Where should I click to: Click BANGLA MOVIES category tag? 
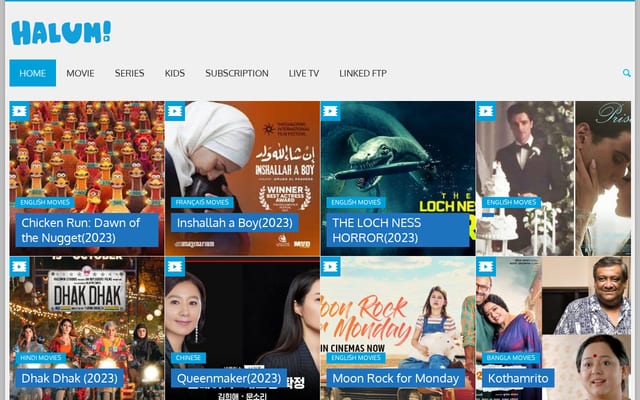(511, 358)
